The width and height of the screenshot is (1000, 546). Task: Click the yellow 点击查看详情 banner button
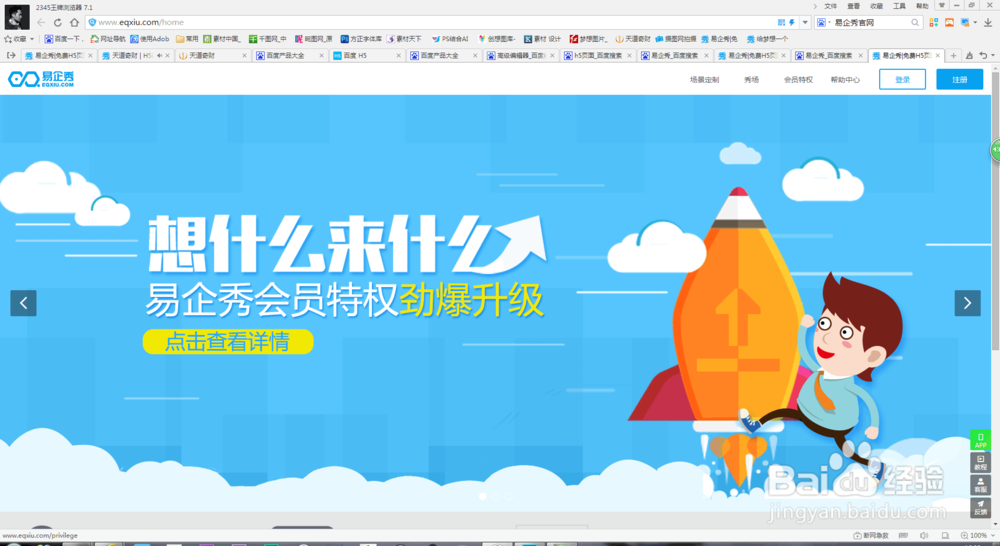point(228,342)
